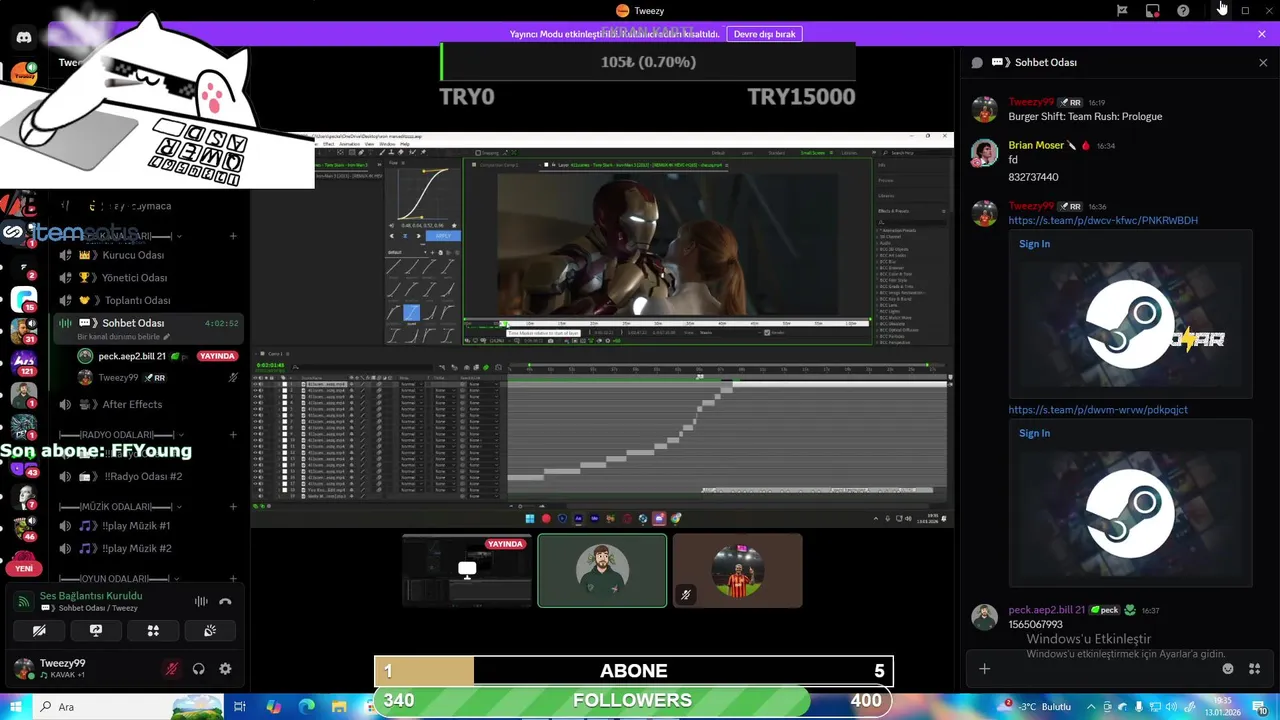This screenshot has height=720, width=1280.
Task: Select the streaming screen tile marked YAYINDA
Action: (467, 570)
